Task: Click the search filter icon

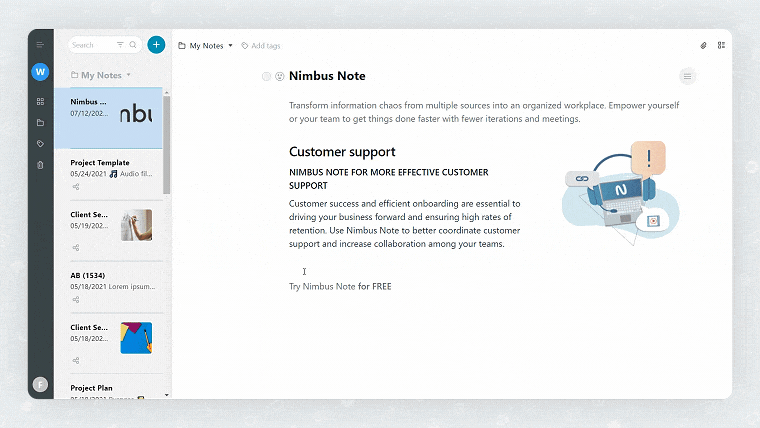Action: pyautogui.click(x=120, y=45)
